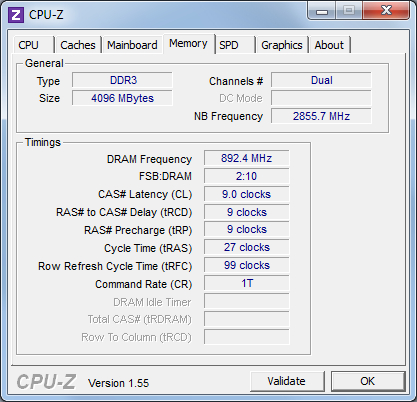The width and height of the screenshot is (417, 402).
Task: Click the Validate button
Action: click(x=287, y=381)
